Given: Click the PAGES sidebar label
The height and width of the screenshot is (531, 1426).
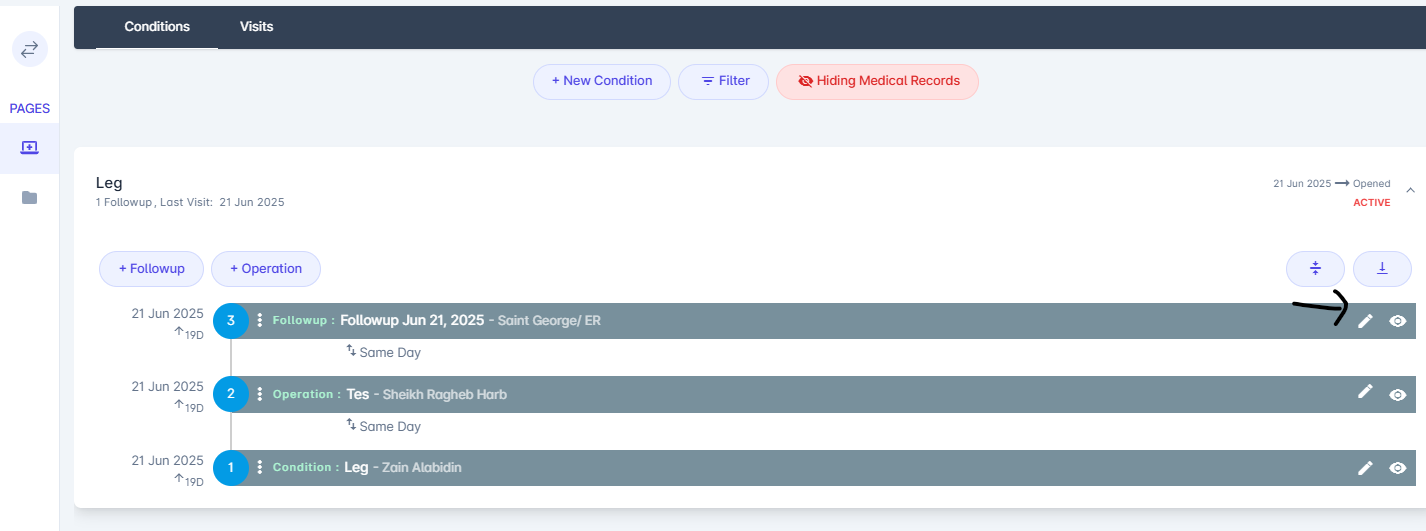Looking at the screenshot, I should click(29, 108).
